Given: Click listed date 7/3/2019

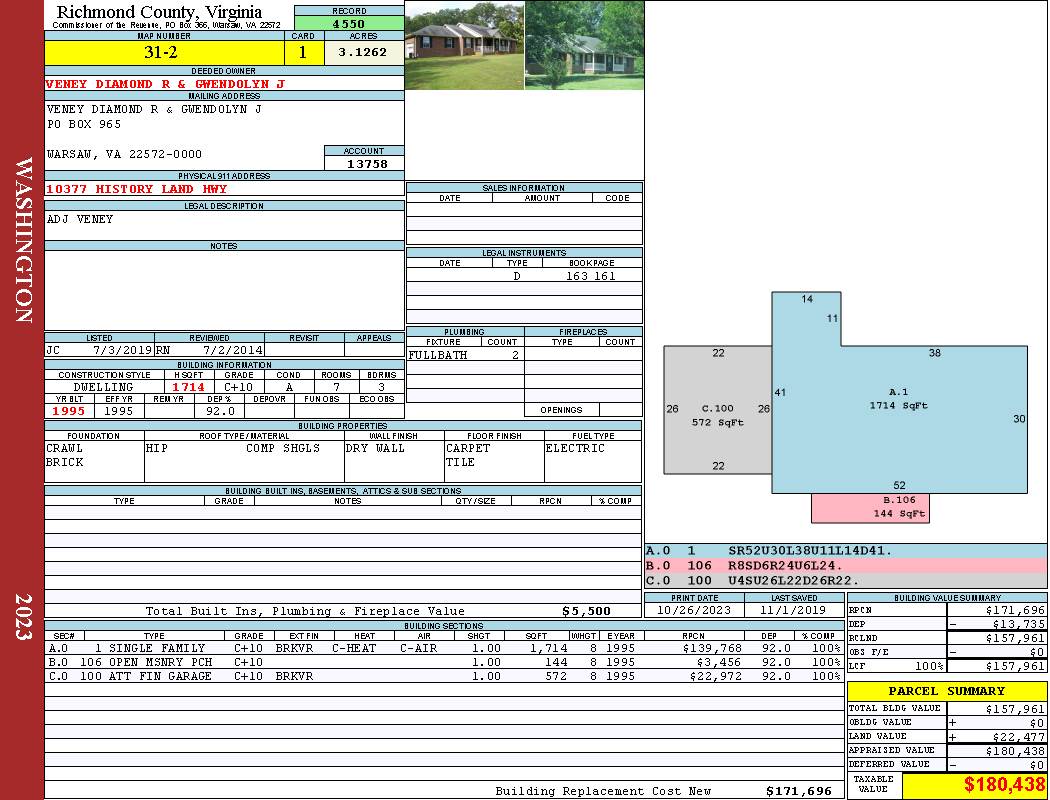Looking at the screenshot, I should point(123,350).
